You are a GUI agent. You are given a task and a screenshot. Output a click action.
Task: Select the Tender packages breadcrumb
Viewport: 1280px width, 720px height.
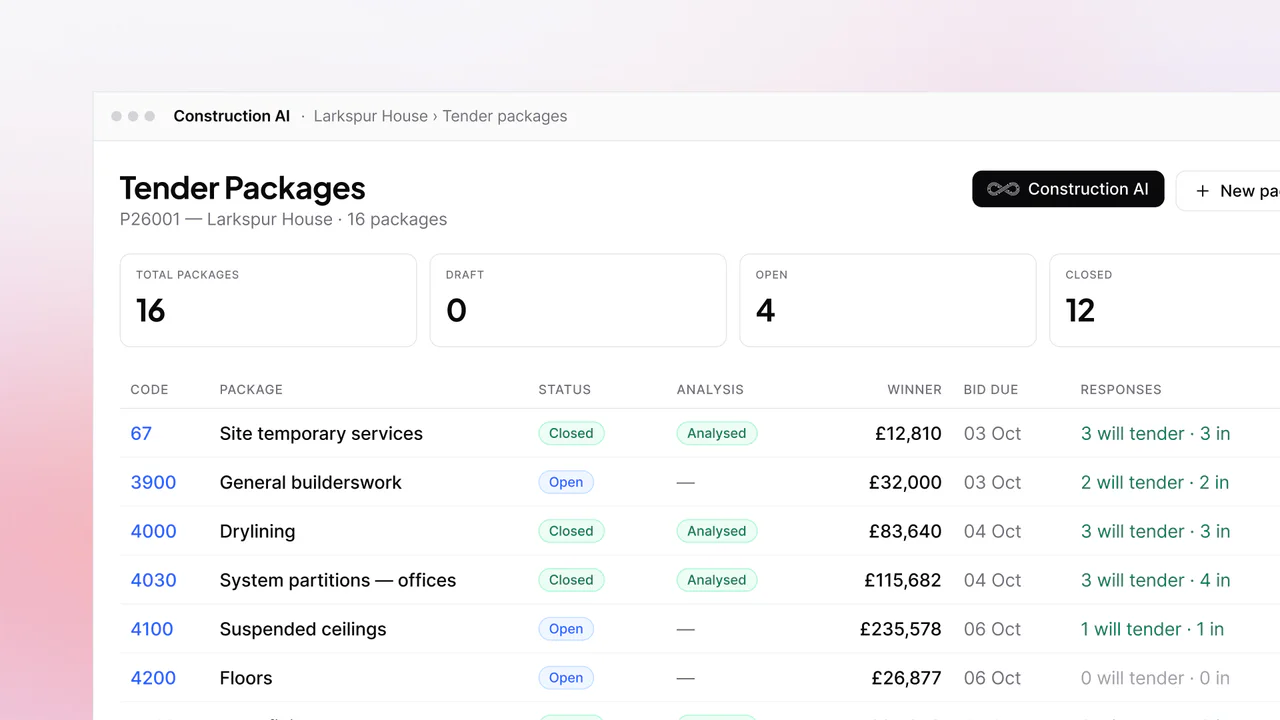tap(505, 116)
